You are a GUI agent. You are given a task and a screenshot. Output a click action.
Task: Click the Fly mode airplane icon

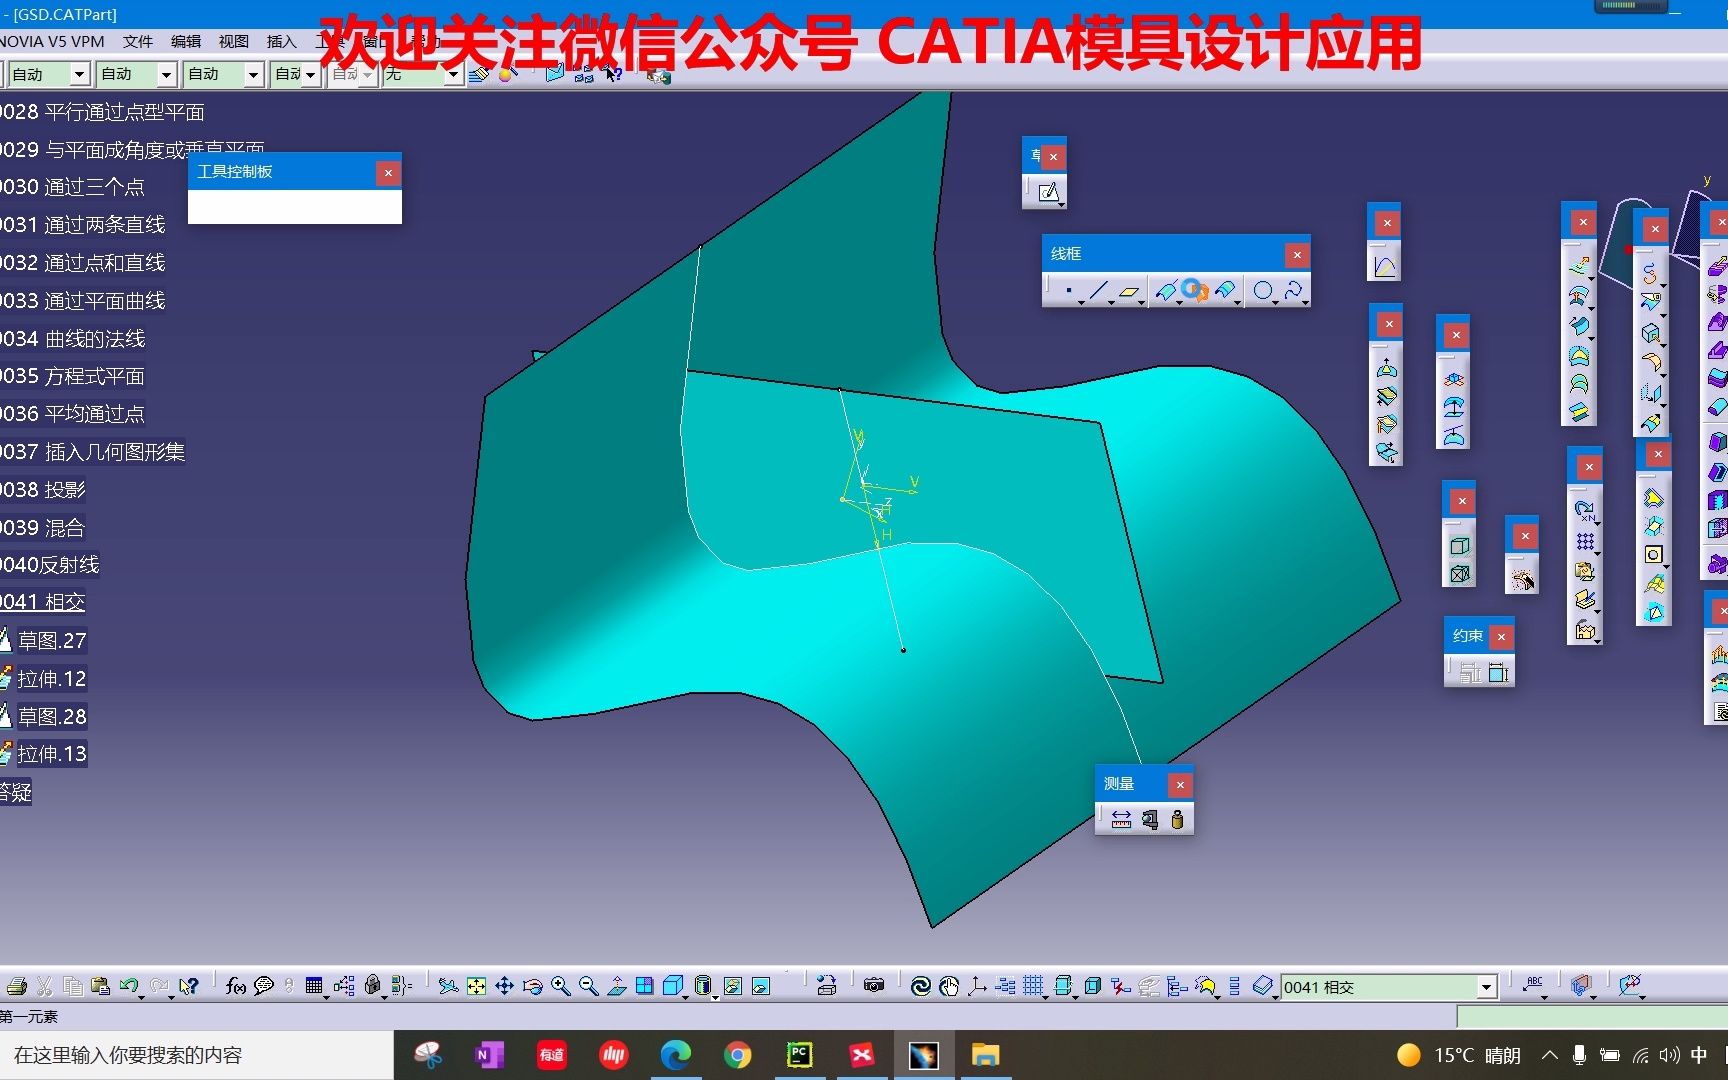[449, 987]
